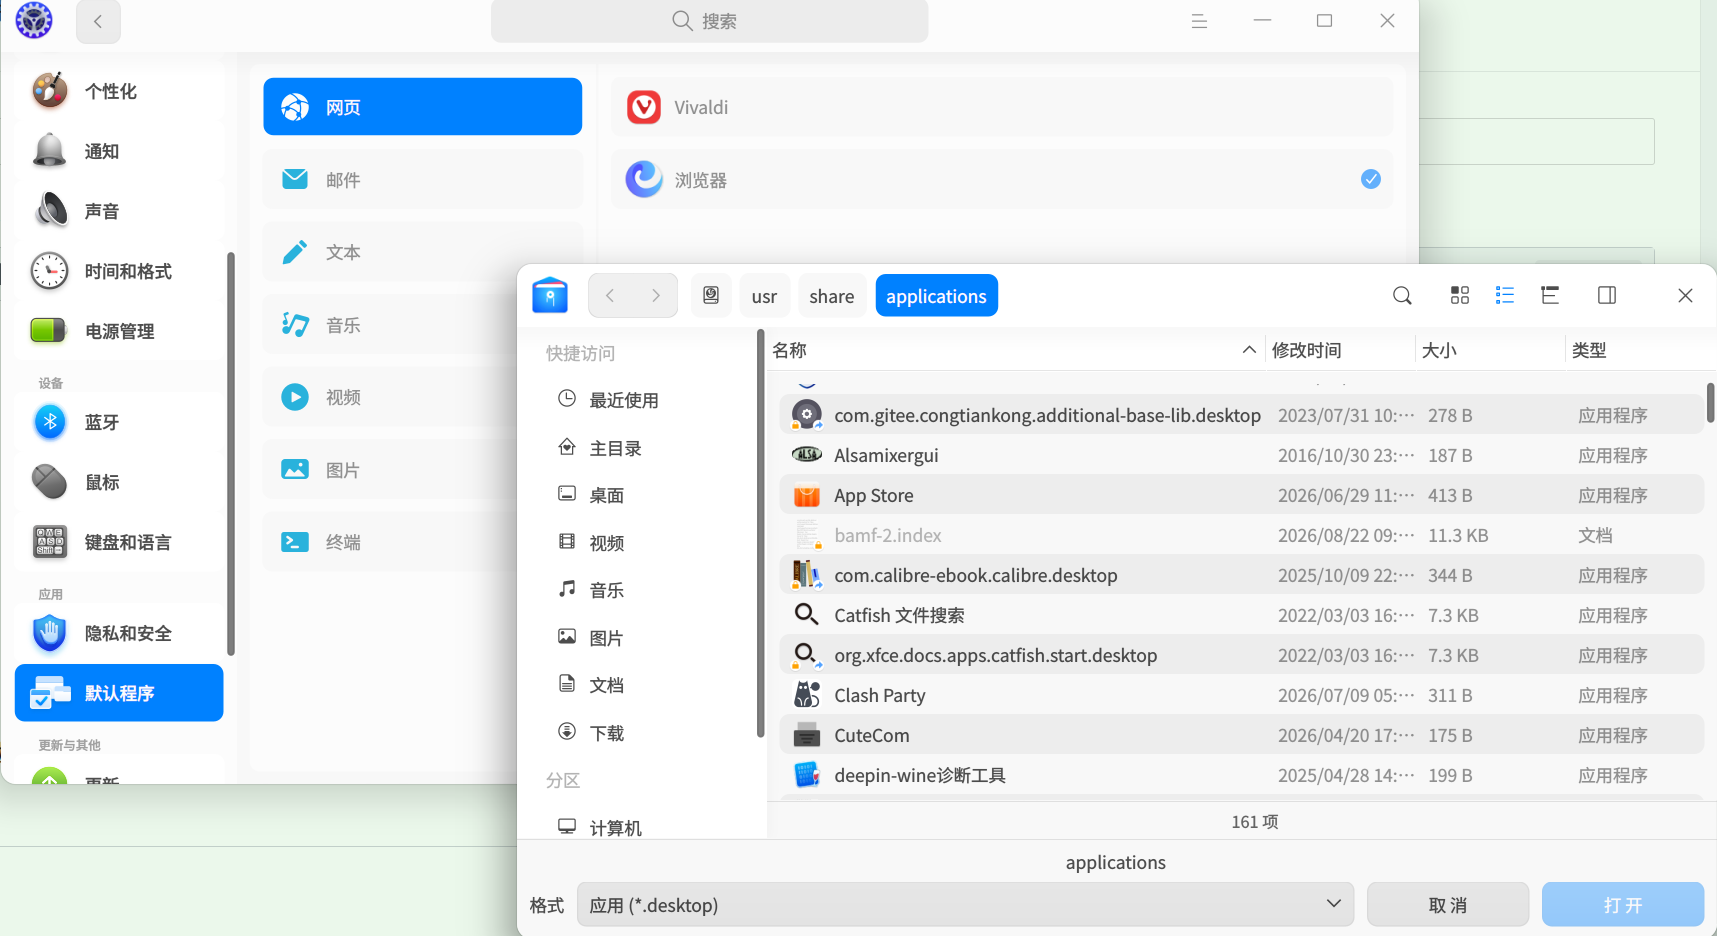Image resolution: width=1717 pixels, height=936 pixels.
Task: Click the file list vertical scrollbar
Action: (x=1710, y=402)
